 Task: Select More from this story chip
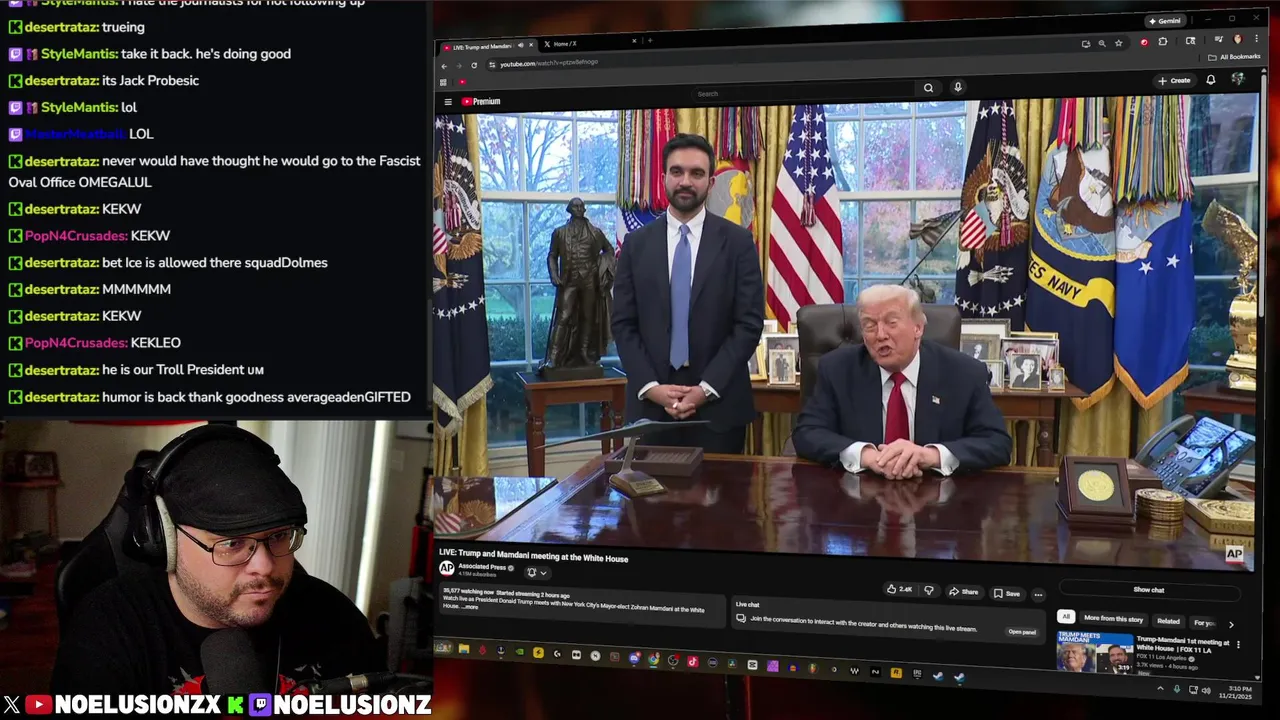[x=1113, y=619]
